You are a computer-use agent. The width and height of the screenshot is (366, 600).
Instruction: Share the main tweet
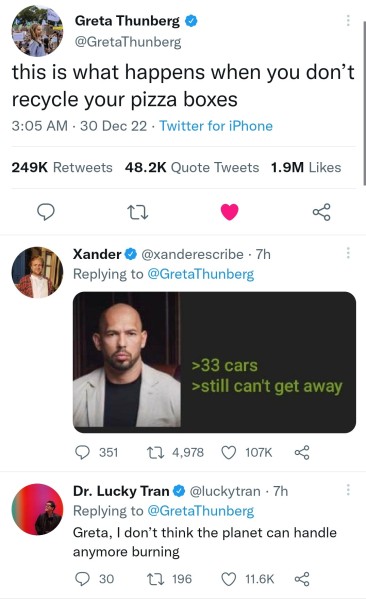pos(322,212)
